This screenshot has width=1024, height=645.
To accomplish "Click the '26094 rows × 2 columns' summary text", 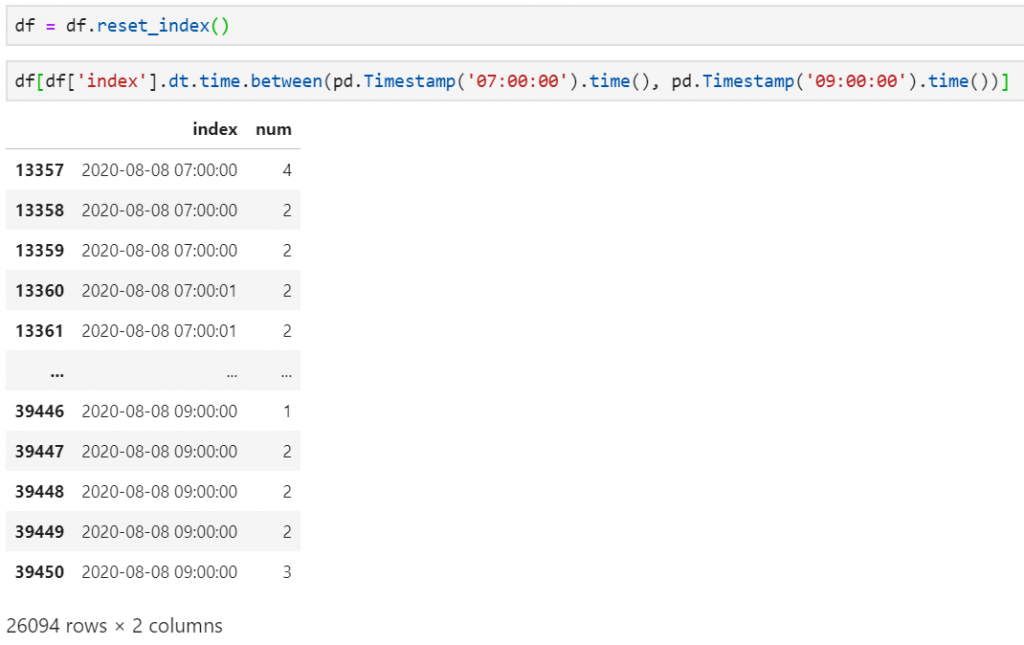I will click(x=114, y=626).
